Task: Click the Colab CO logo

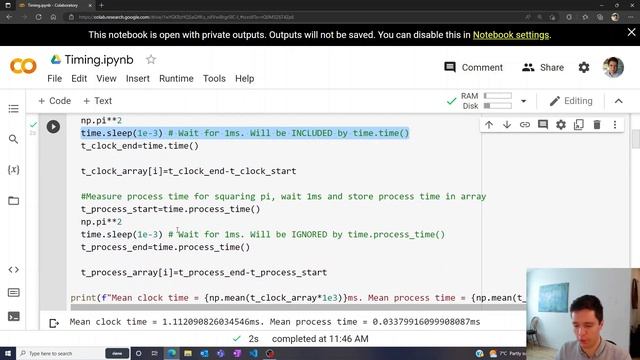Action: (23, 66)
